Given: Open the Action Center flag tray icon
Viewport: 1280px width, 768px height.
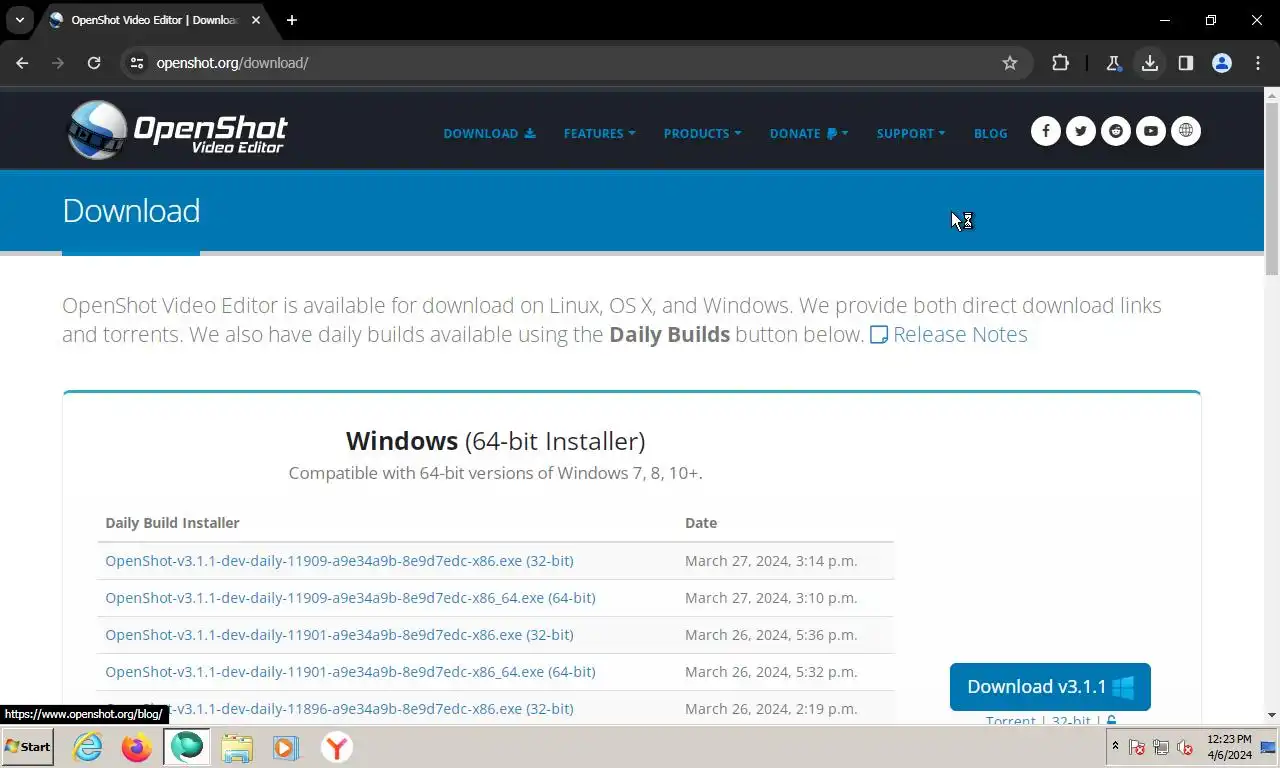Looking at the screenshot, I should pos(1137,747).
